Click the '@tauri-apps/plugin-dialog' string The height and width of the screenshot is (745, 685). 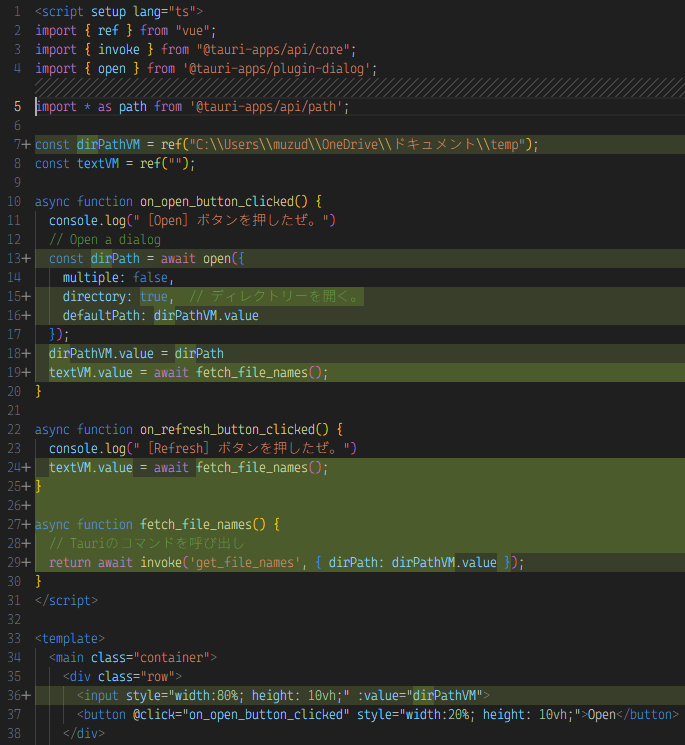[x=276, y=68]
